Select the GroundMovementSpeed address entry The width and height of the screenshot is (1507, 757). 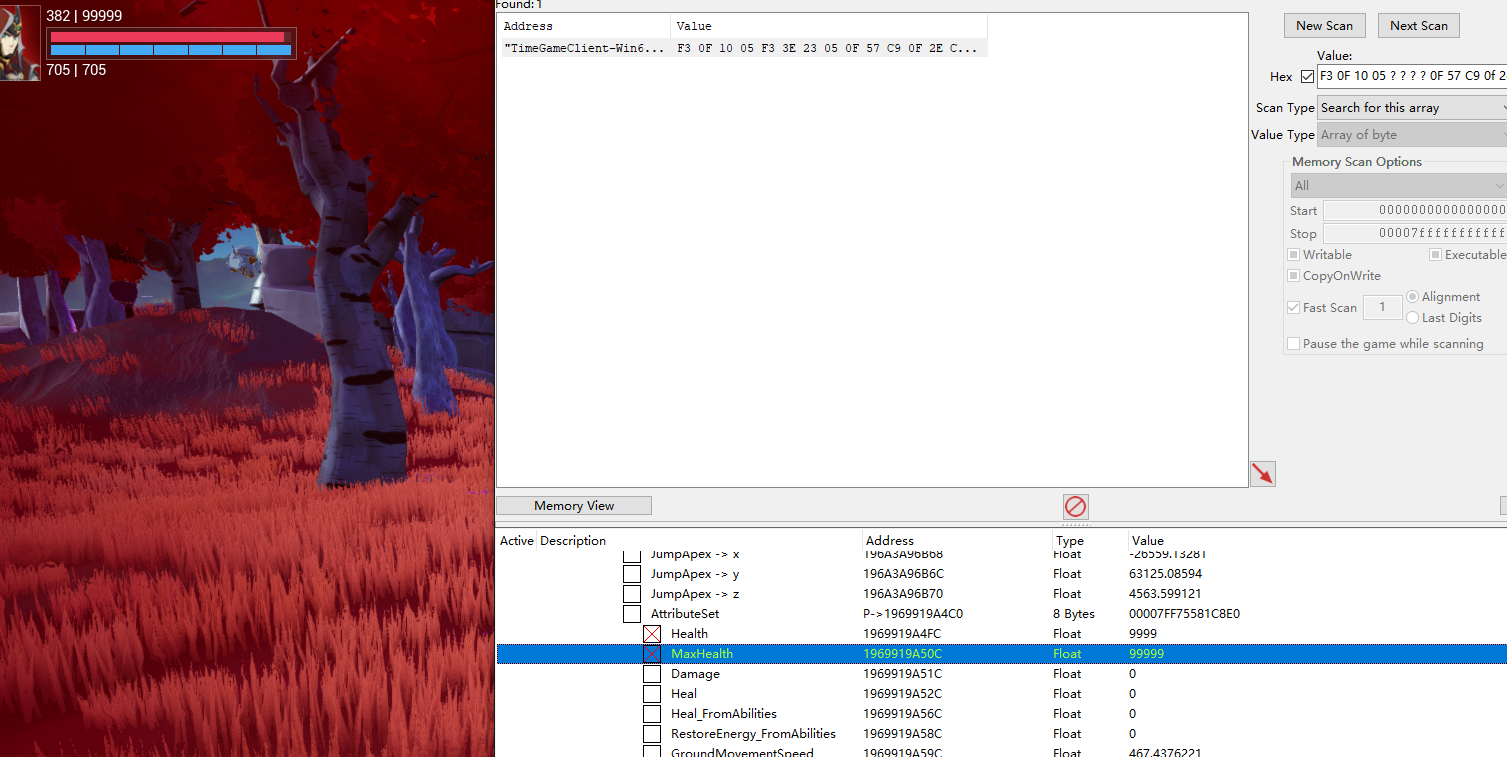coord(742,752)
